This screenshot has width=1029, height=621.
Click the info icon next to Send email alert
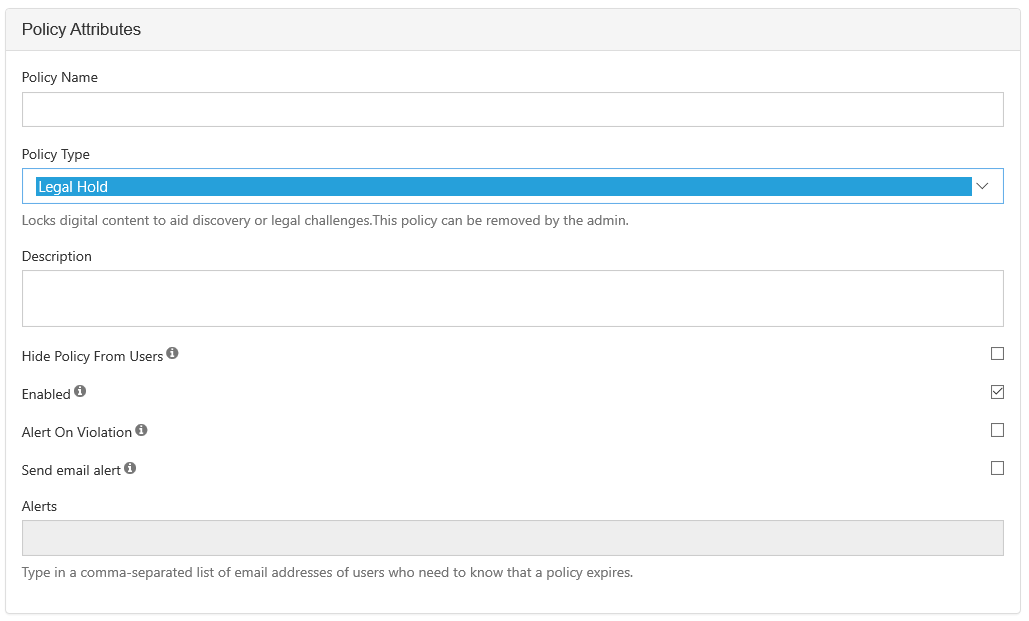click(x=129, y=466)
